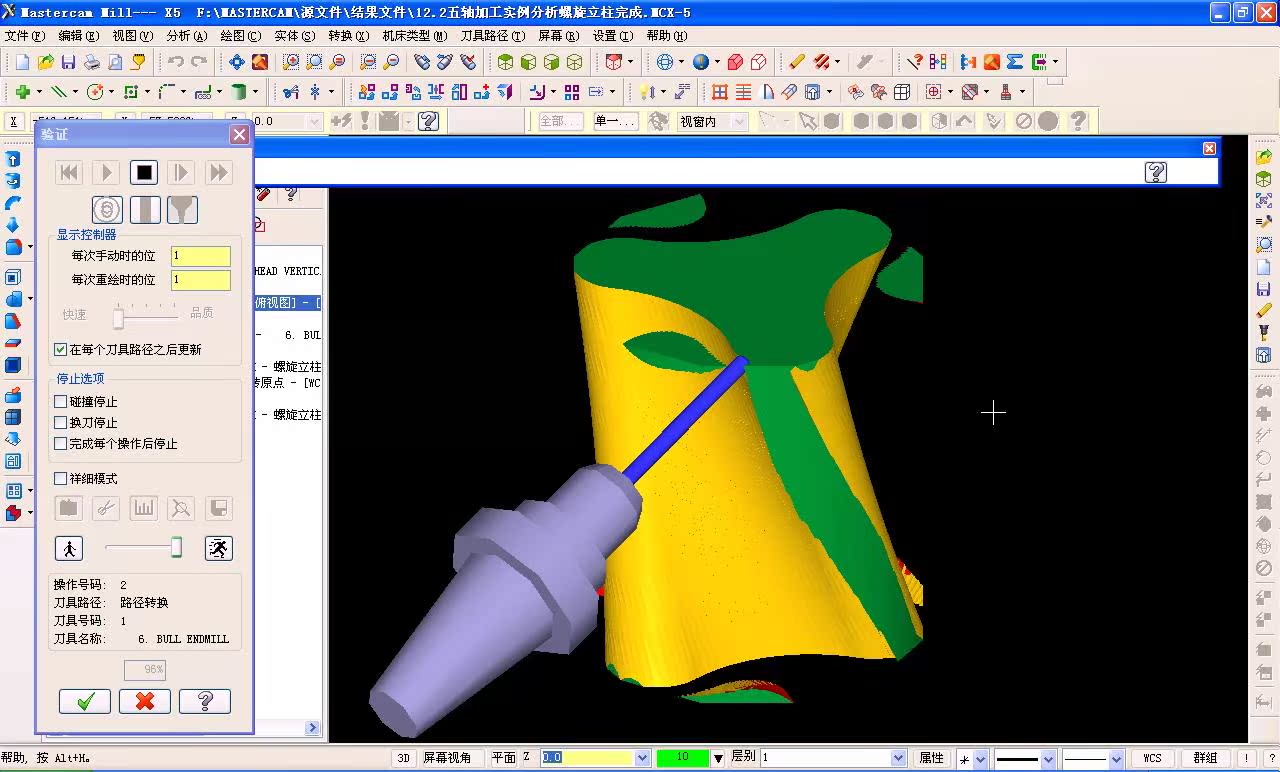The image size is (1280, 772).
Task: Open the 帮助(H) menu
Action: coord(666,35)
